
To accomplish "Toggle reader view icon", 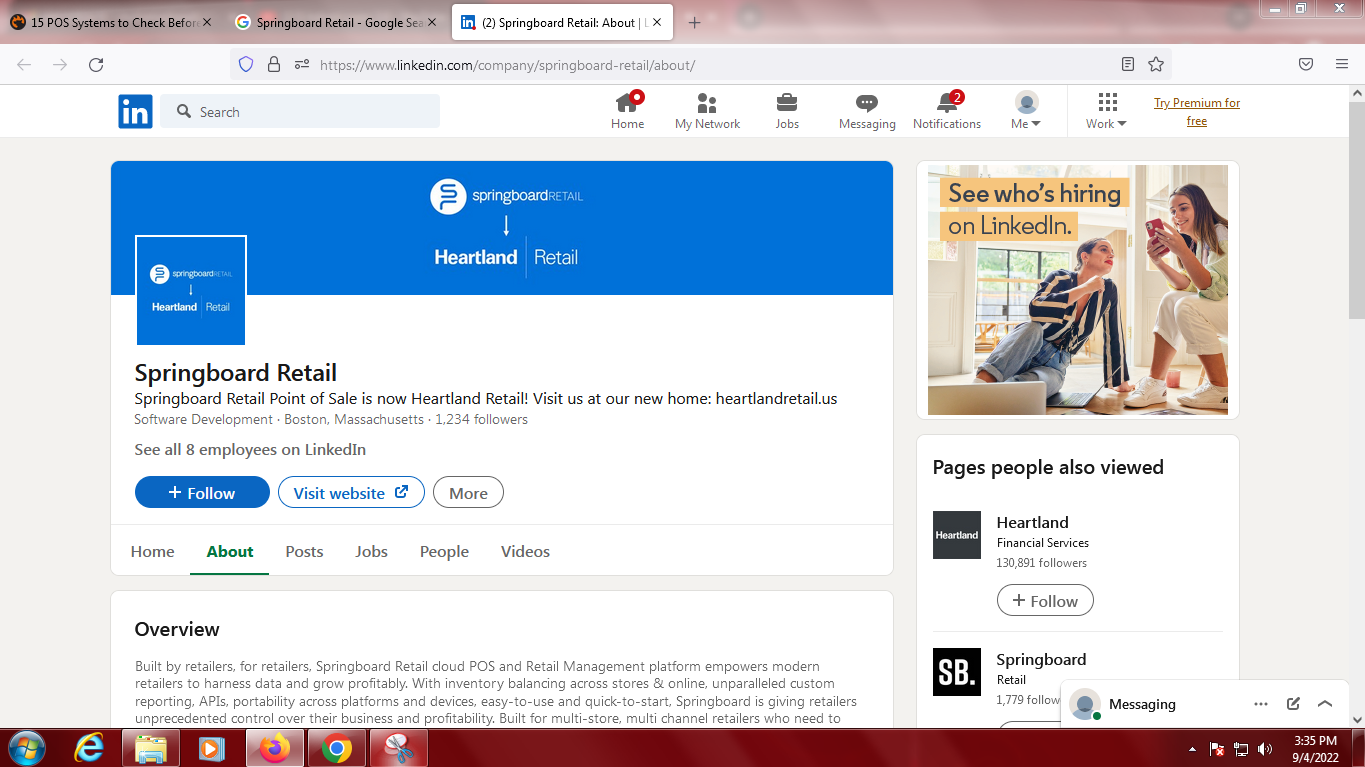I will point(1128,64).
